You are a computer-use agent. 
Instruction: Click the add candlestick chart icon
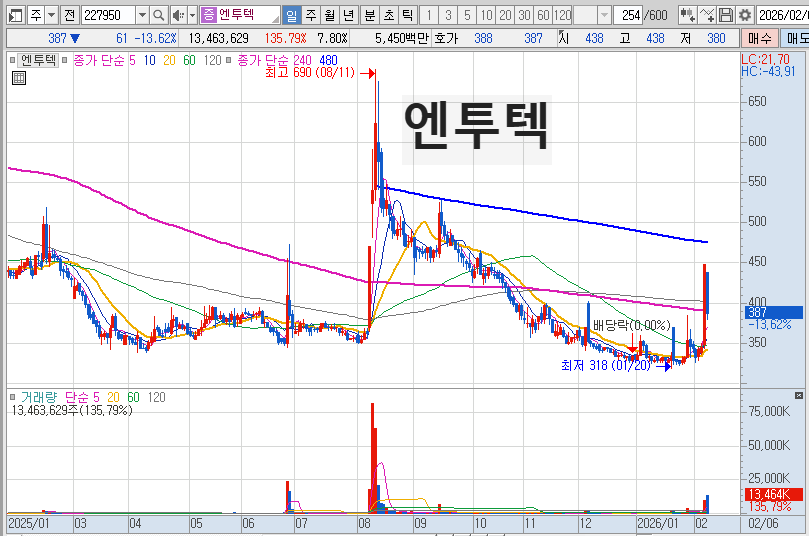click(687, 15)
